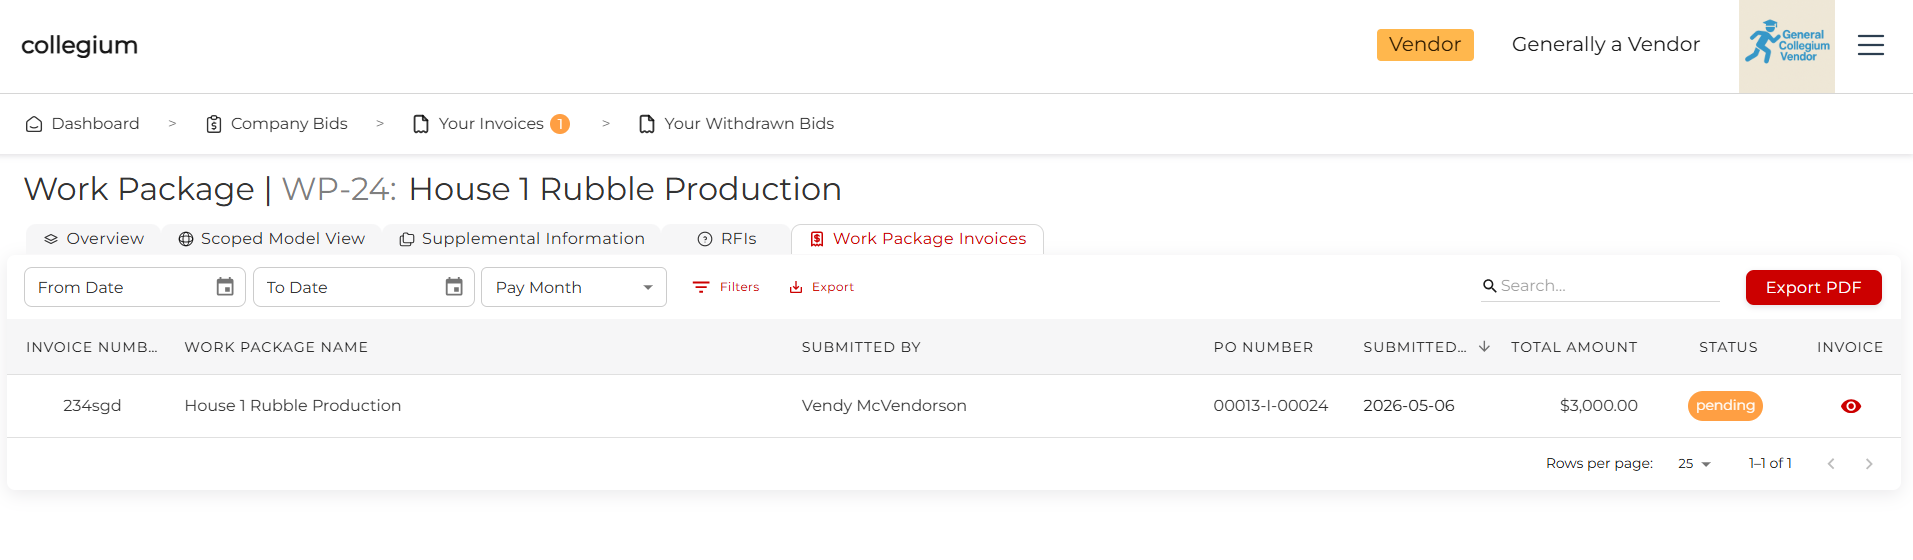
Task: Open Your Withdrawn Bids
Action: click(736, 124)
